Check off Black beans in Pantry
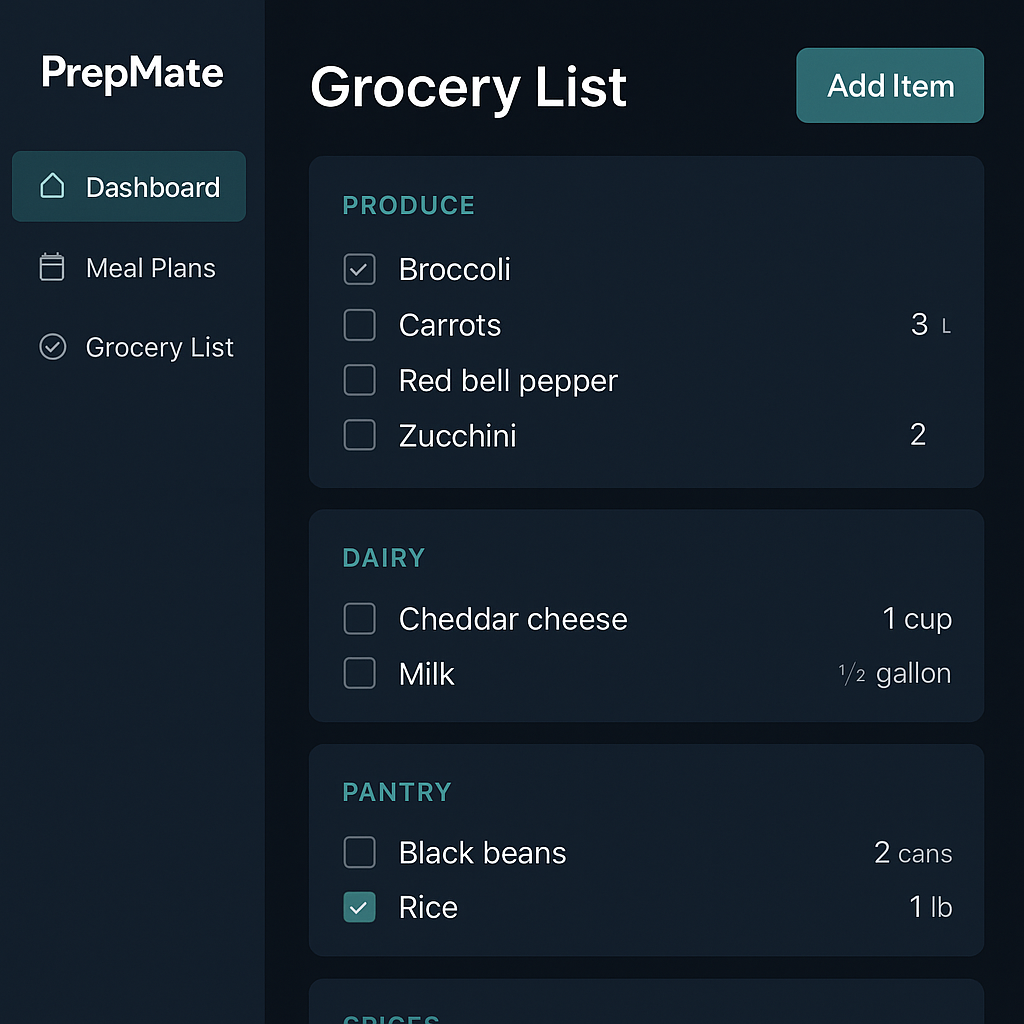 click(x=359, y=852)
